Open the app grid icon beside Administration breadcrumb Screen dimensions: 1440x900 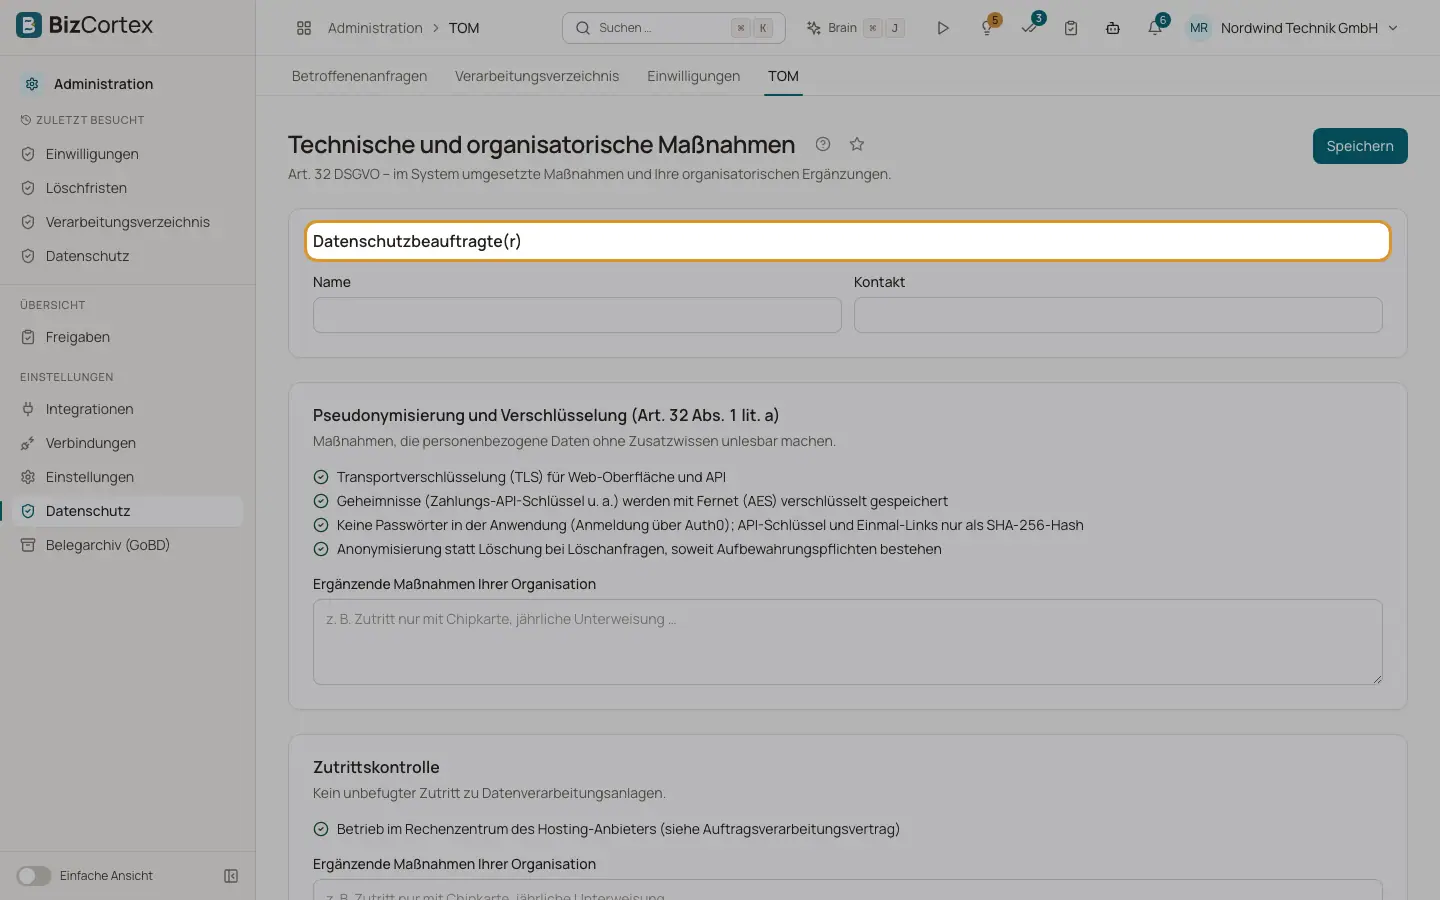click(x=304, y=28)
